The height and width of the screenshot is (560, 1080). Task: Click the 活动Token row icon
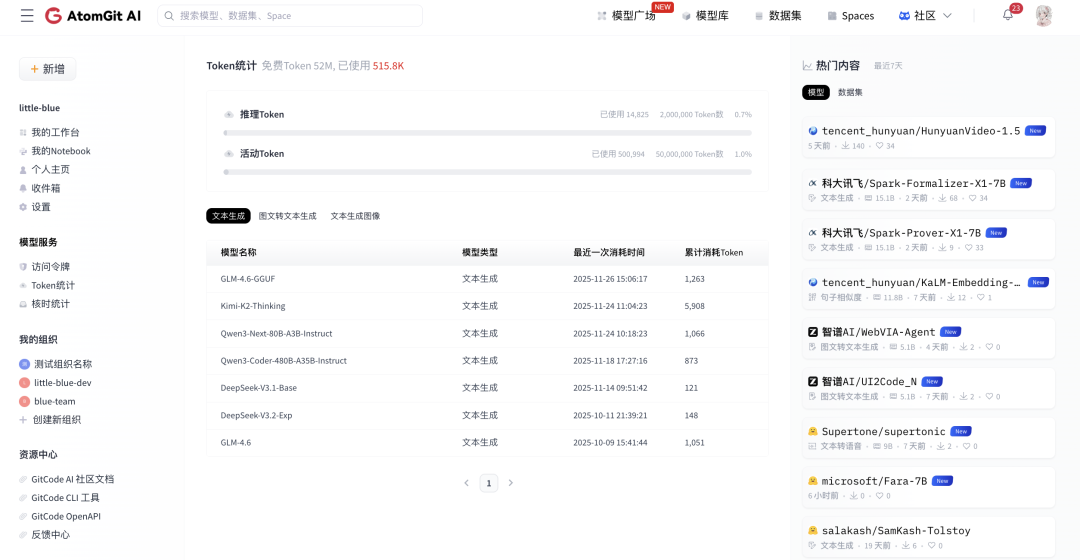(x=229, y=154)
